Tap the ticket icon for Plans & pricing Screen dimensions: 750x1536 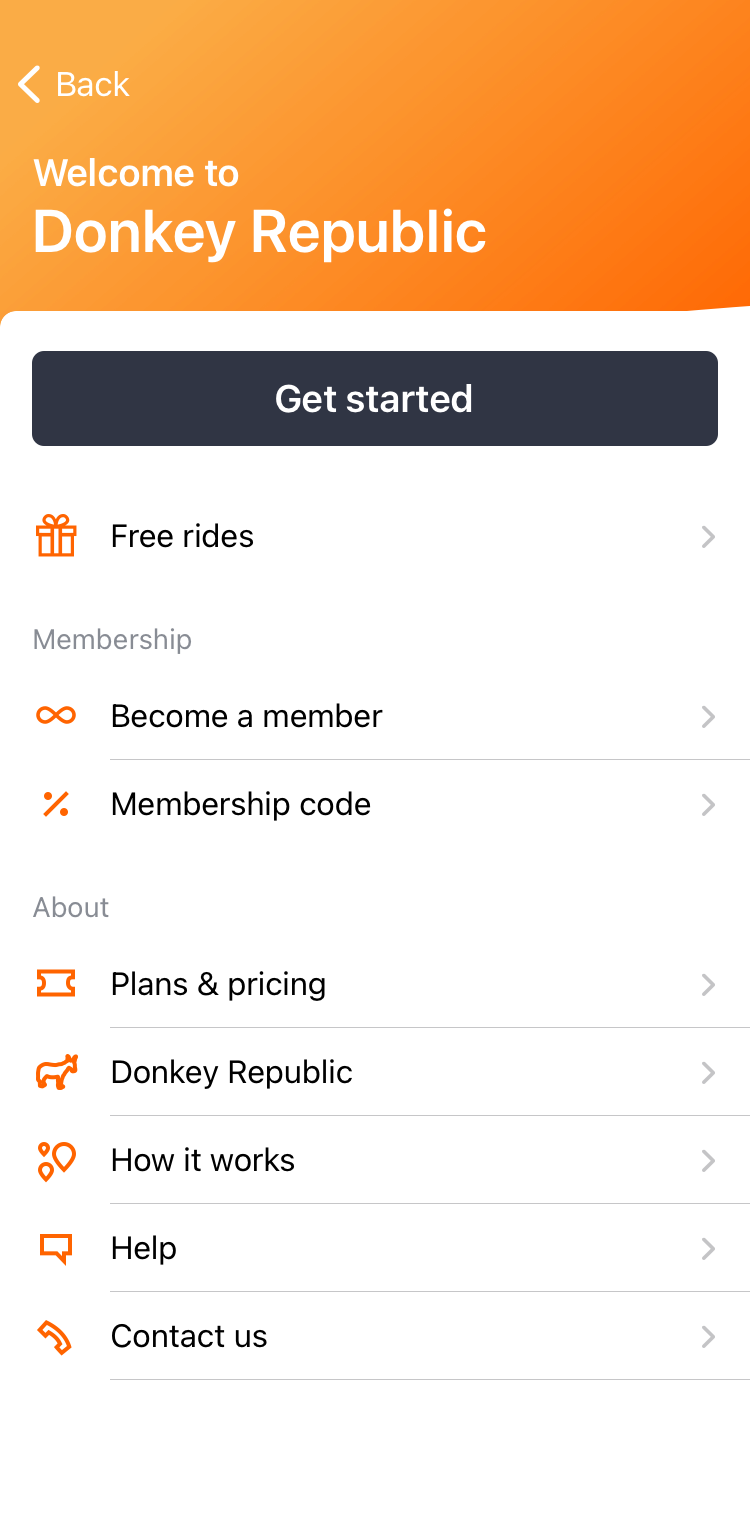click(x=56, y=984)
